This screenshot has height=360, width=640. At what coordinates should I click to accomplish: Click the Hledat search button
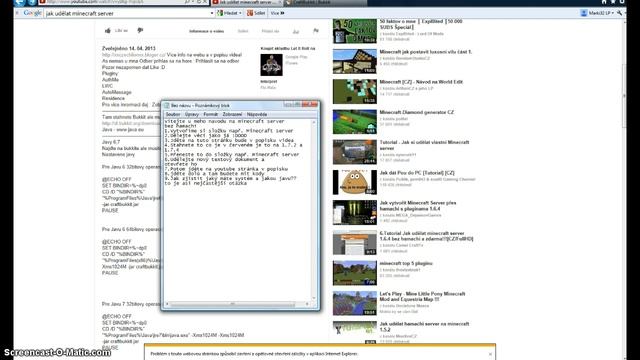[227, 13]
